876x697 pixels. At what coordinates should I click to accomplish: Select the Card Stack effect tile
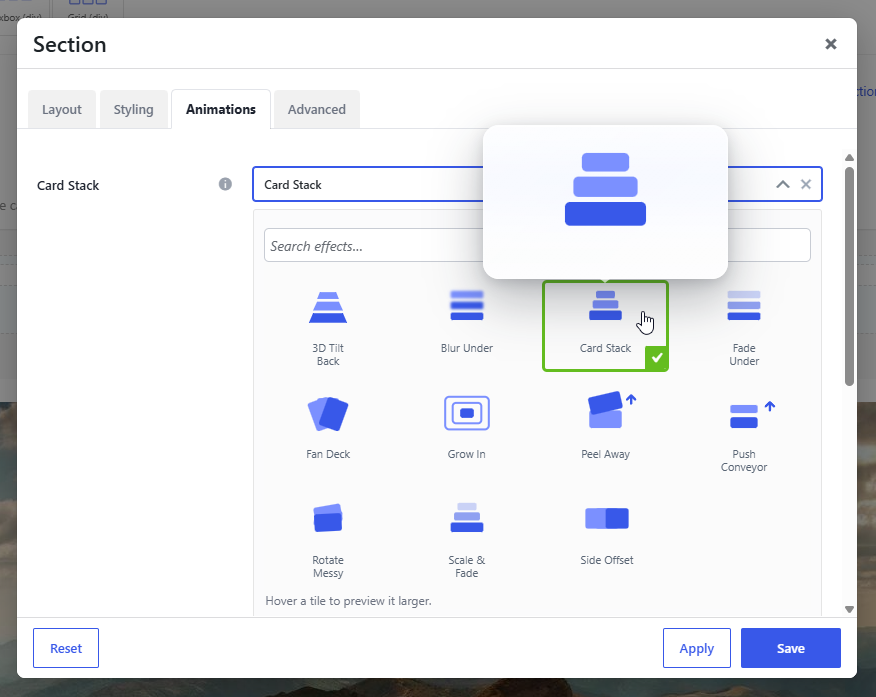point(605,327)
